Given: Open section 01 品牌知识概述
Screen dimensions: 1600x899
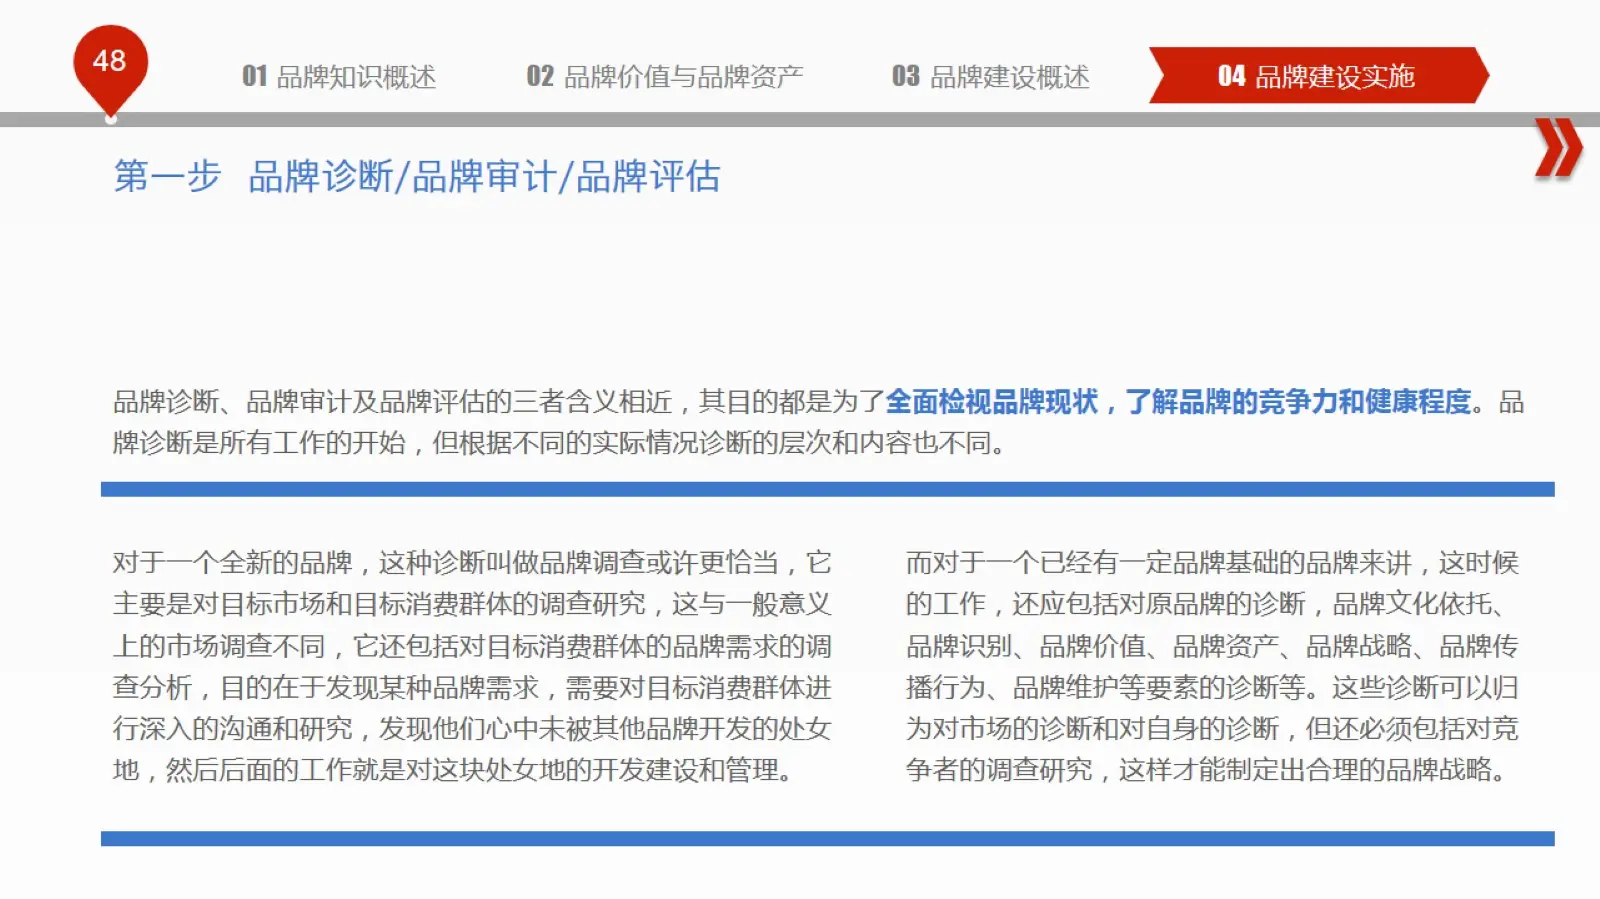Looking at the screenshot, I should pyautogui.click(x=339, y=76).
